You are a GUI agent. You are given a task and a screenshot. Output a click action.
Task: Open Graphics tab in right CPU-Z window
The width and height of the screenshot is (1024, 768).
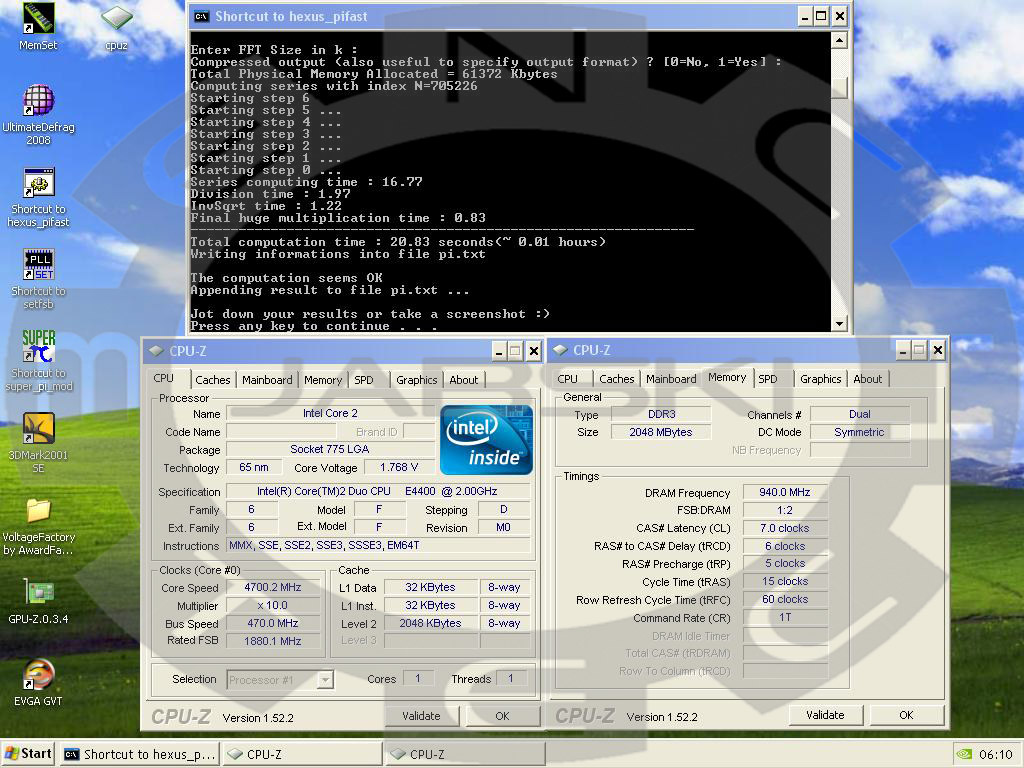[x=820, y=379]
